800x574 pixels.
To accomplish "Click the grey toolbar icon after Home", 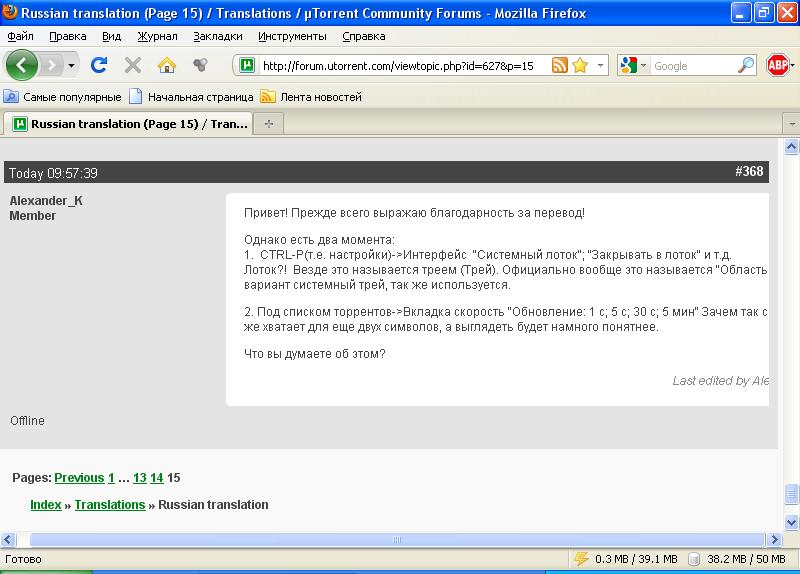I will click(200, 64).
